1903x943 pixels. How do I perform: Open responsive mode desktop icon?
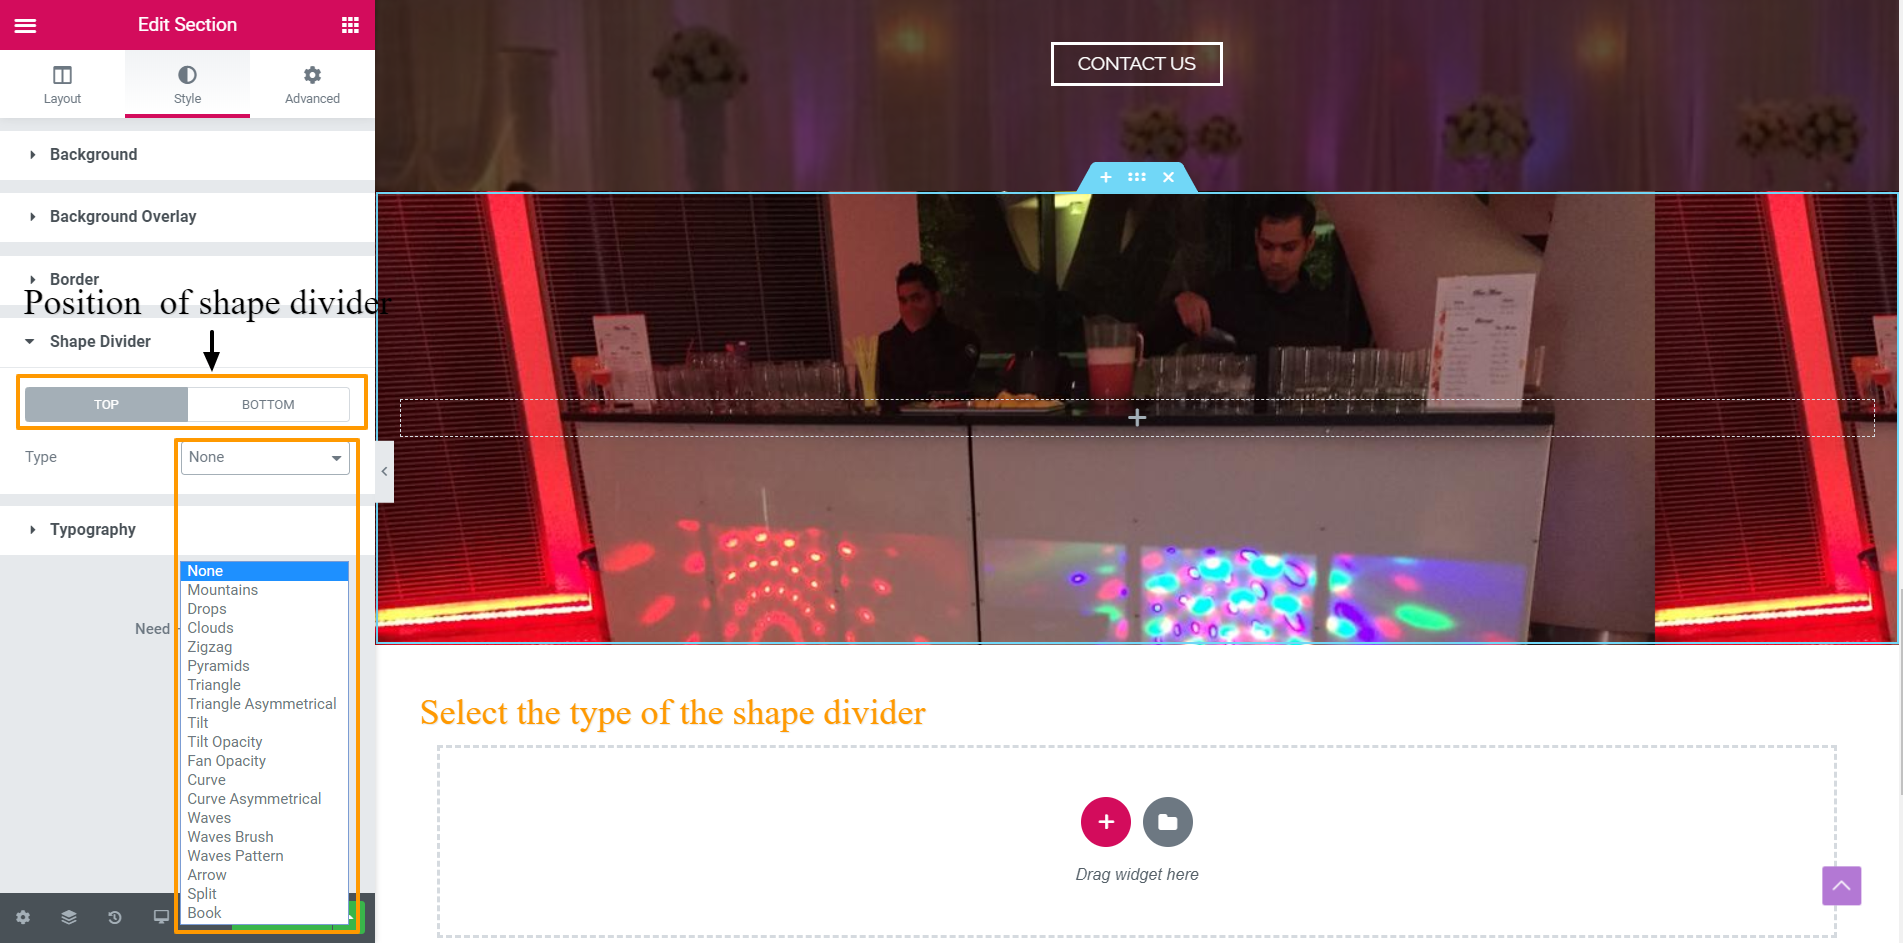click(x=161, y=917)
